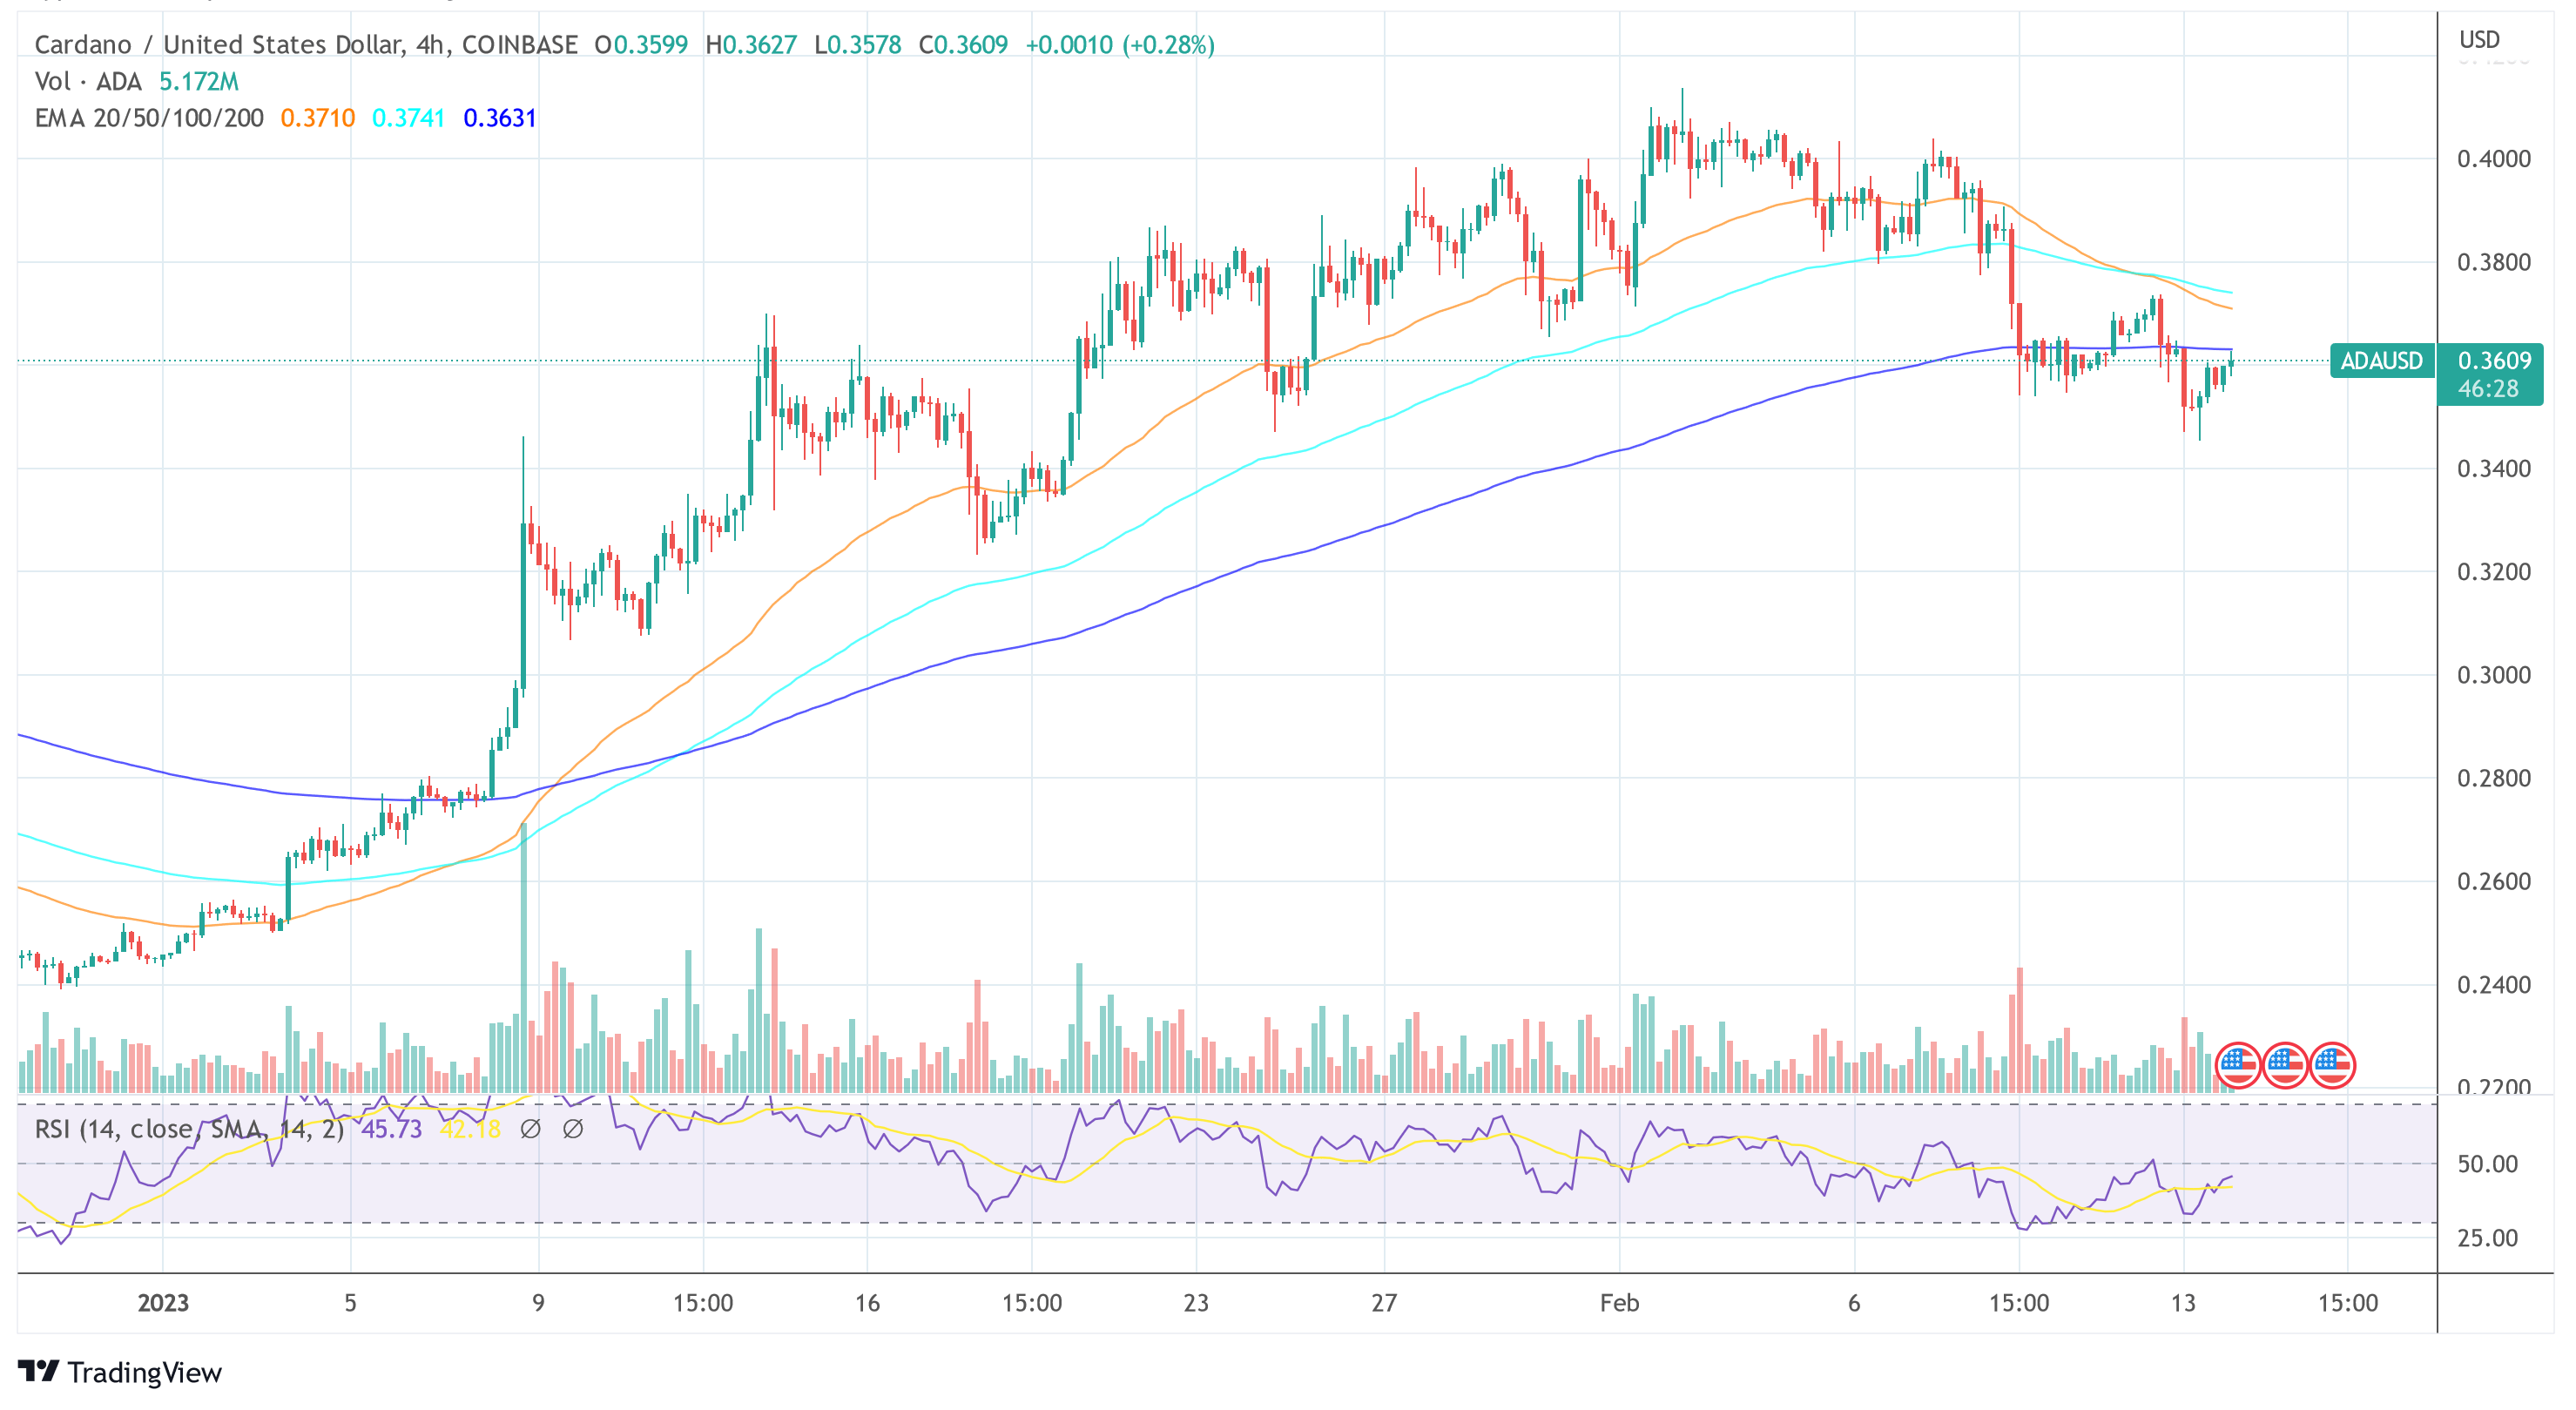Click the 2023 date on time axis
Viewport: 2576px width, 1410px height.
[x=163, y=1303]
